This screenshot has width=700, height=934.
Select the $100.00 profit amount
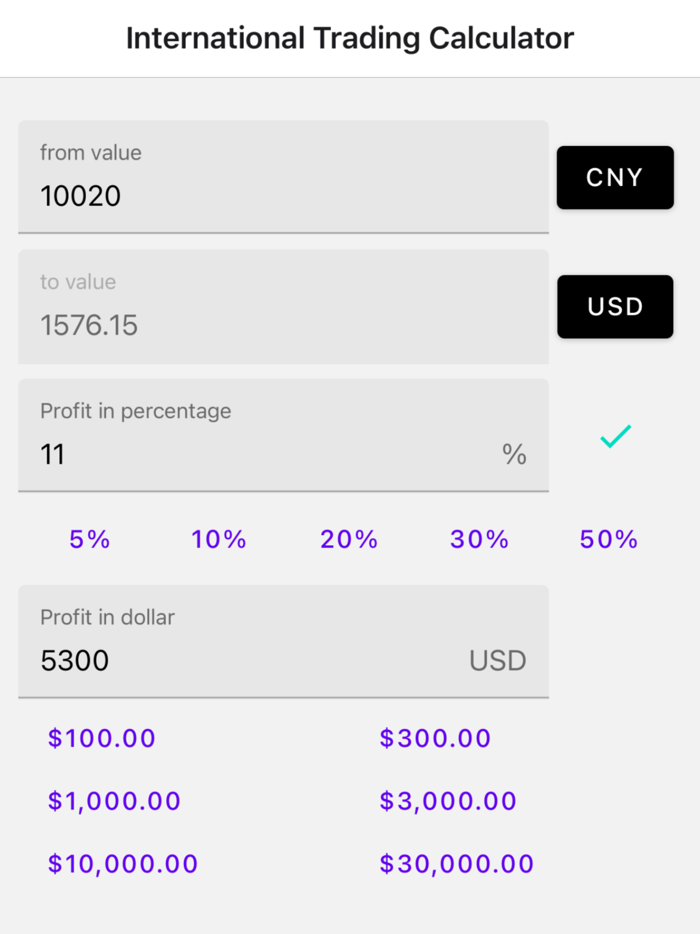click(101, 738)
